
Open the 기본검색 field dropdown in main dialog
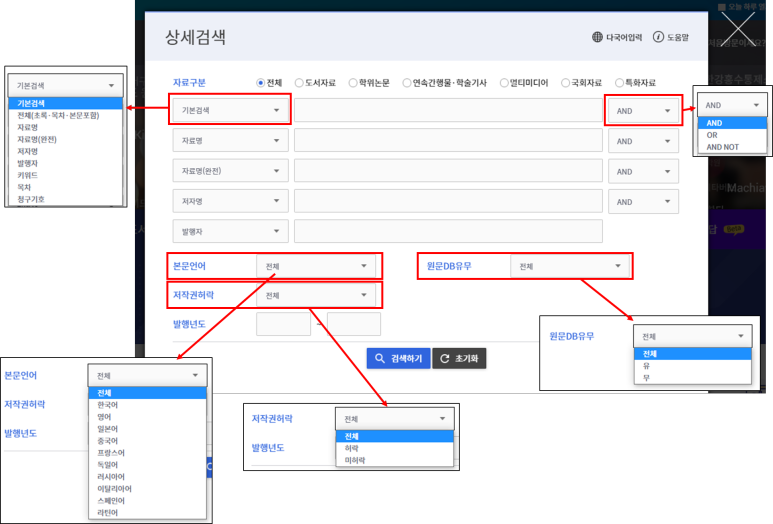point(230,110)
